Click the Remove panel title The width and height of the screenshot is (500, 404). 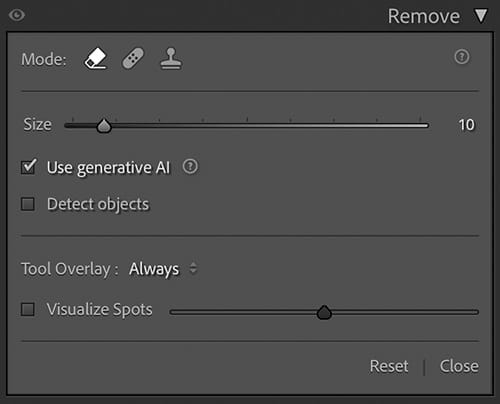(424, 16)
